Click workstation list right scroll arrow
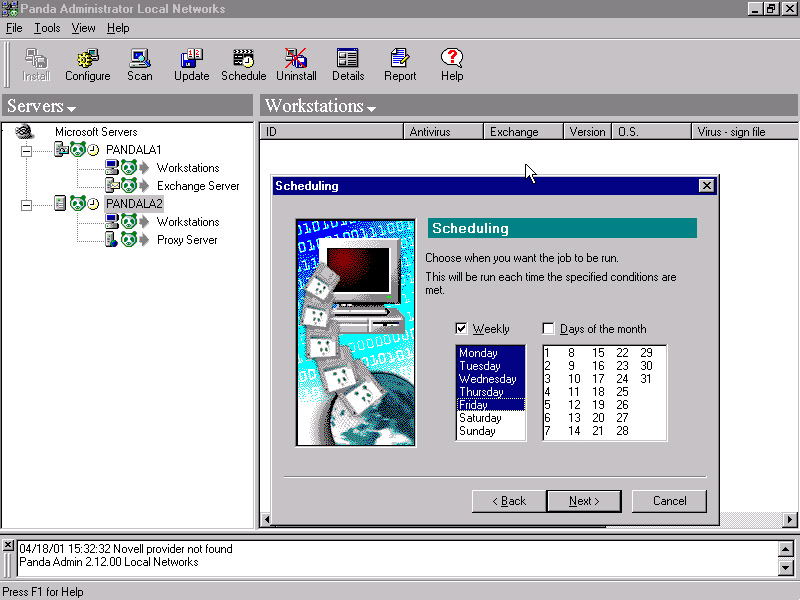Screen dimensions: 800x600 coord(790,519)
